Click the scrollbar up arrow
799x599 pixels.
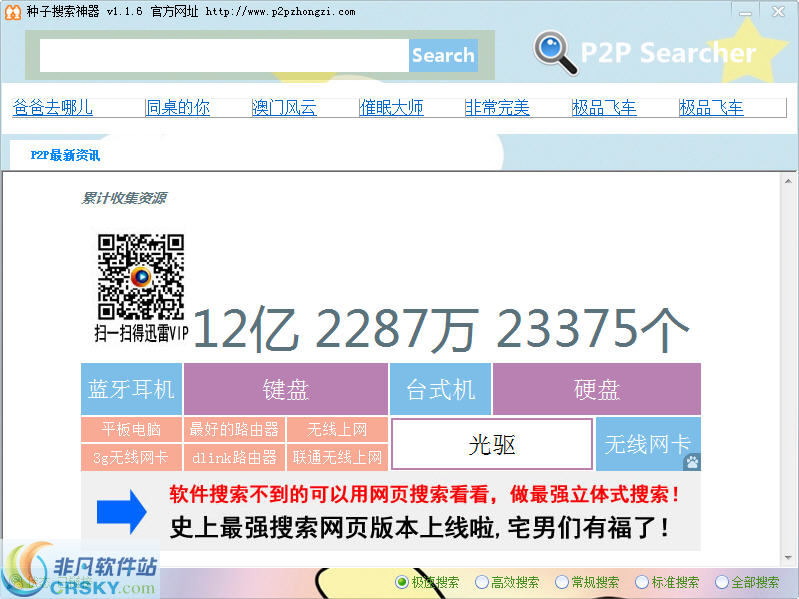[x=788, y=181]
